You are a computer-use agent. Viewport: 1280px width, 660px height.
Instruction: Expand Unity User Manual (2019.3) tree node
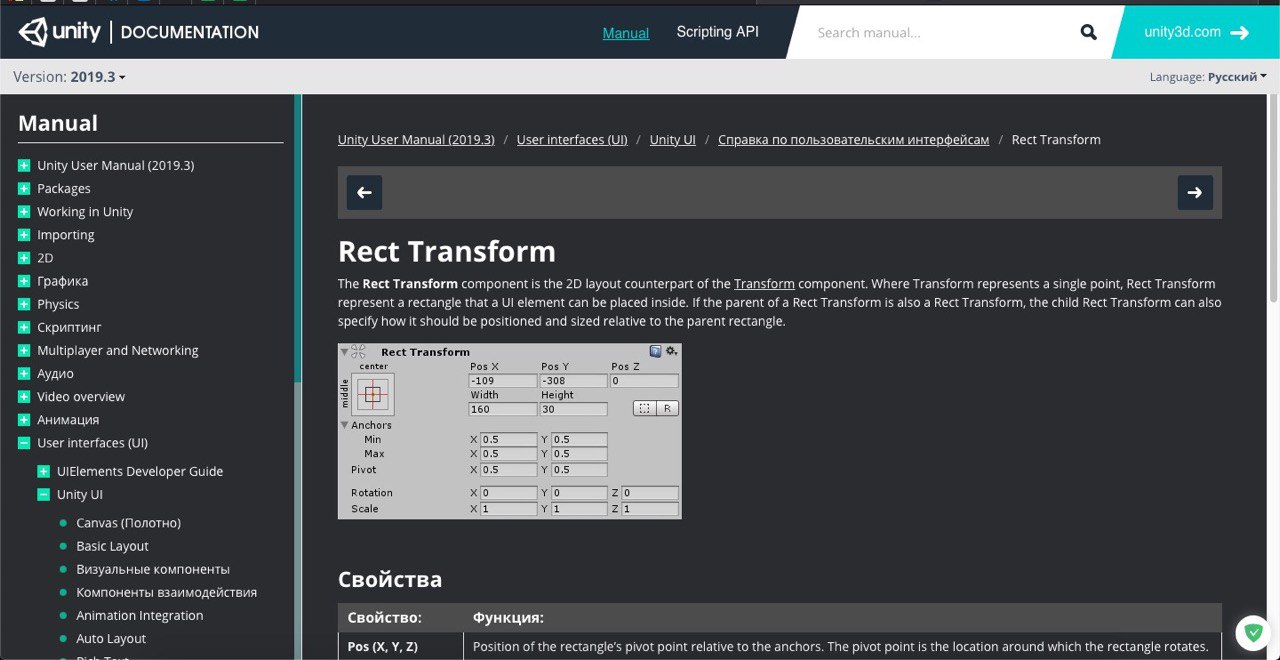pyautogui.click(x=24, y=166)
